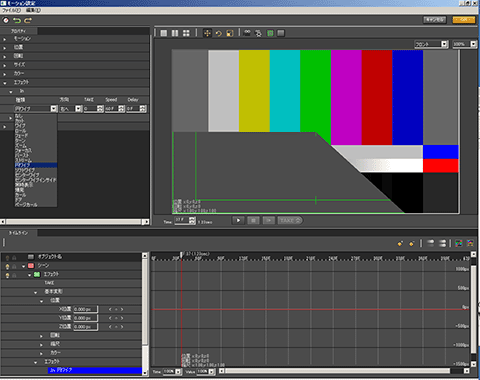Collapse the scene row in timeline tree
This screenshot has height=380, width=480.
click(23, 266)
